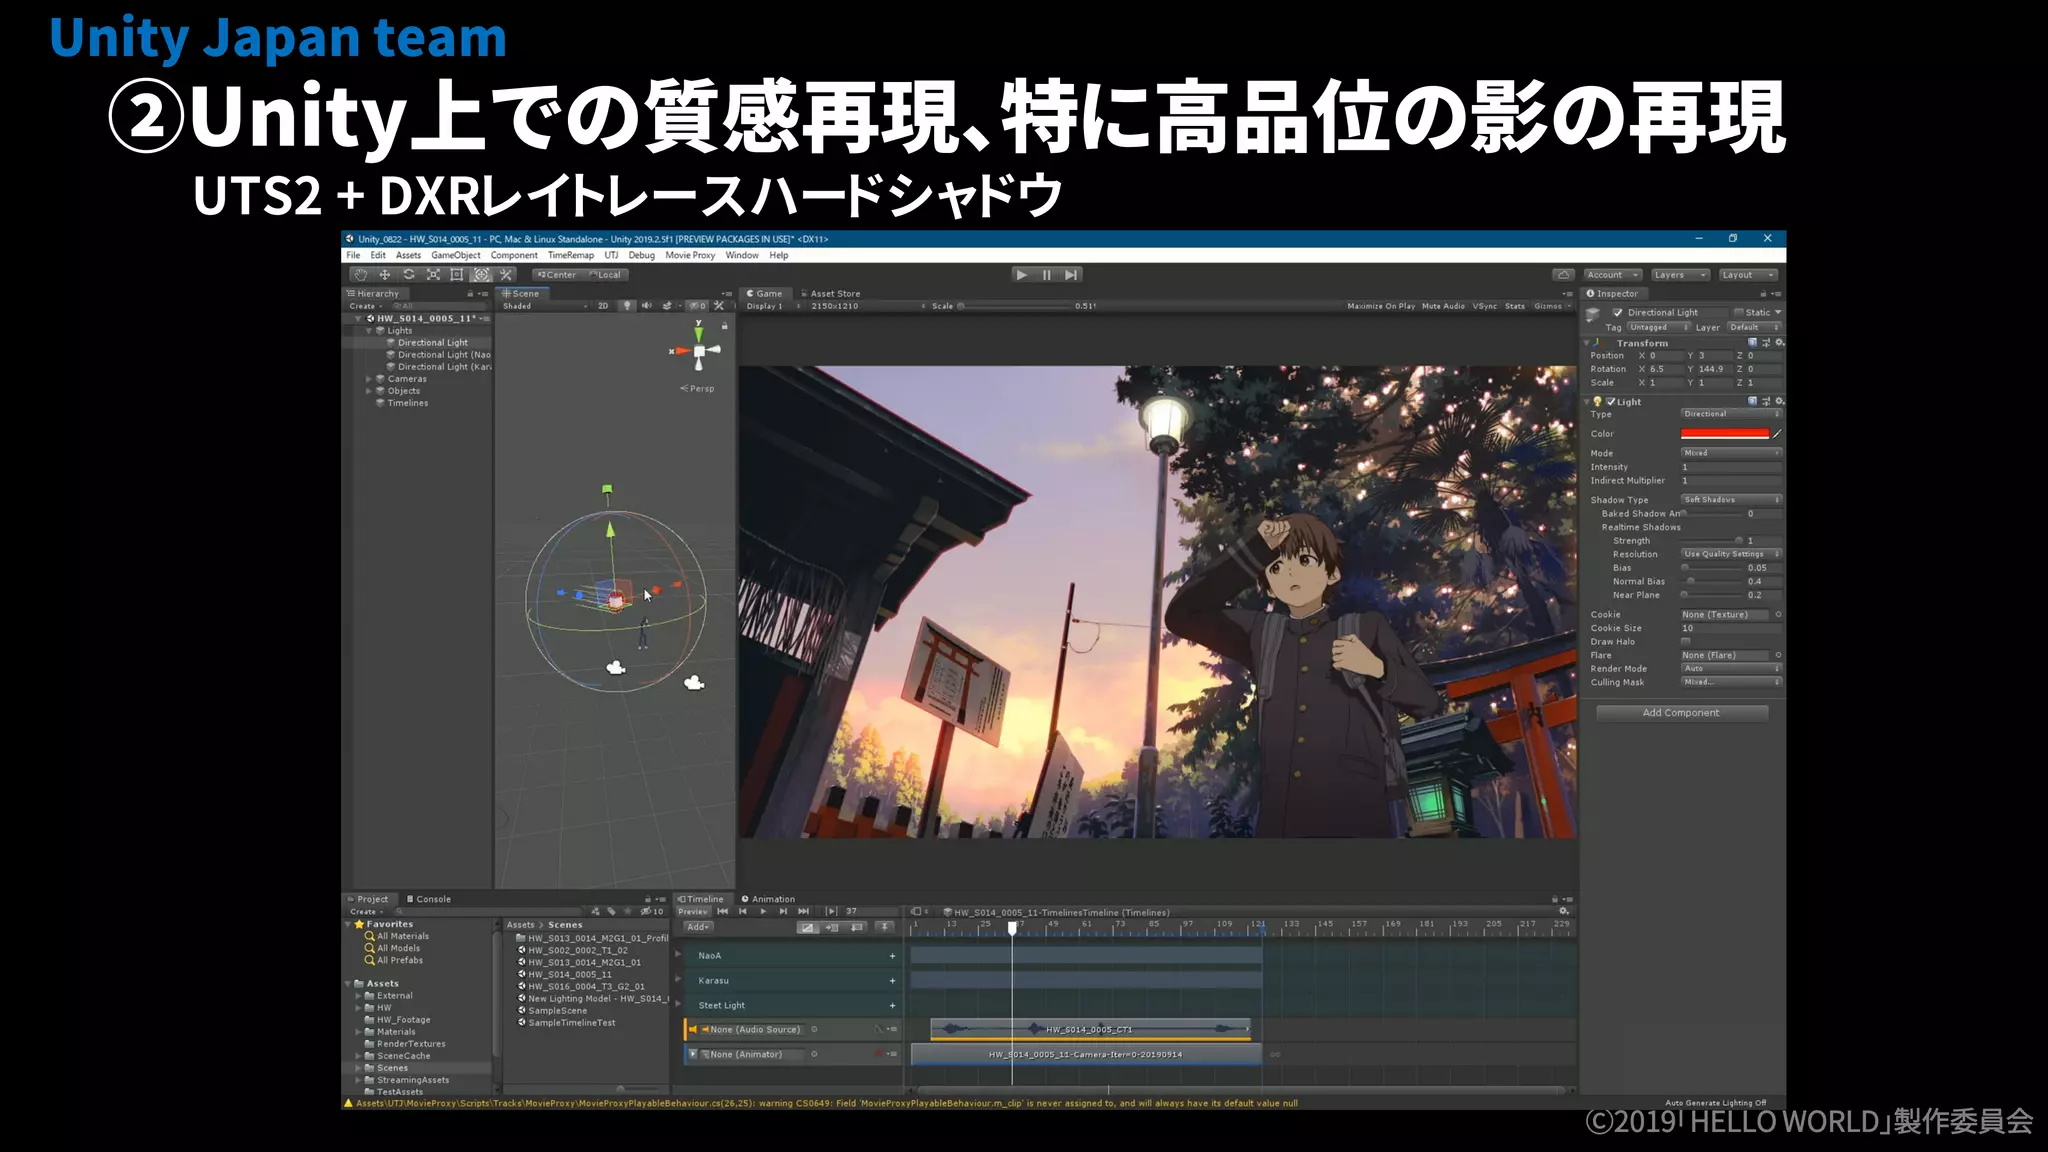Click the Play button
The image size is (2048, 1152).
click(1021, 275)
